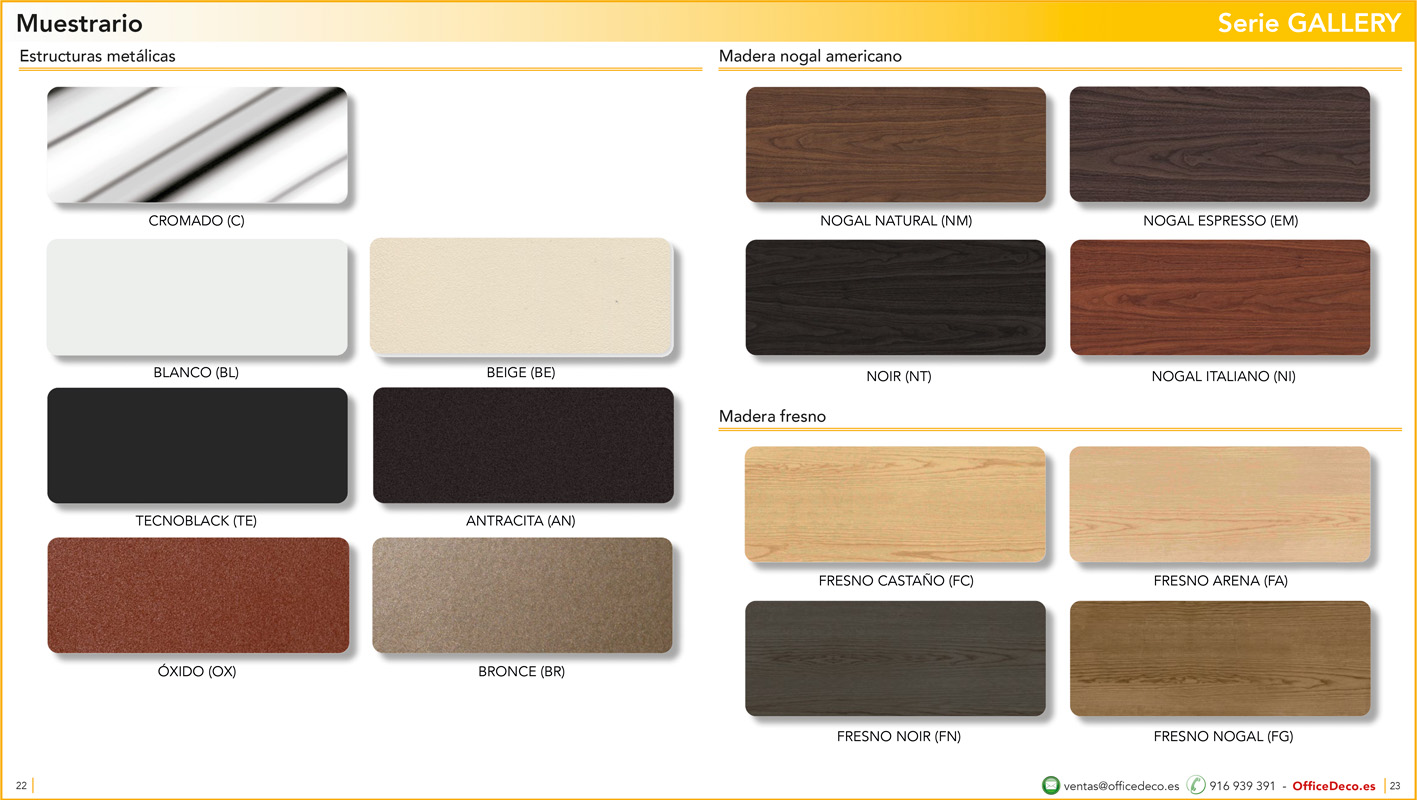Screen dimensions: 1417x800
Task: Select the Nogal Italiano (NI) wood sample
Action: coord(1219,297)
